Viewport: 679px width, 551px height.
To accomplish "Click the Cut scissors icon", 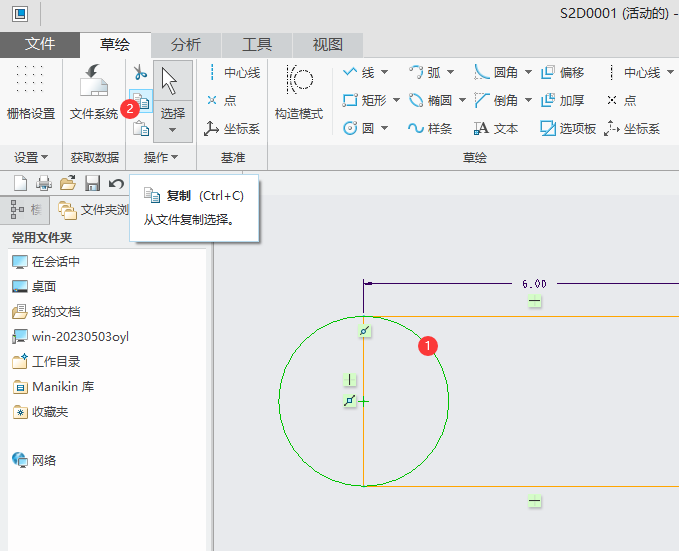I will click(x=141, y=73).
